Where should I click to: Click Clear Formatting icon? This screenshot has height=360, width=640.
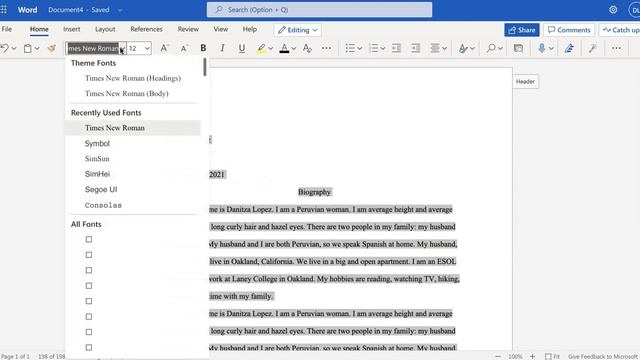(307, 48)
